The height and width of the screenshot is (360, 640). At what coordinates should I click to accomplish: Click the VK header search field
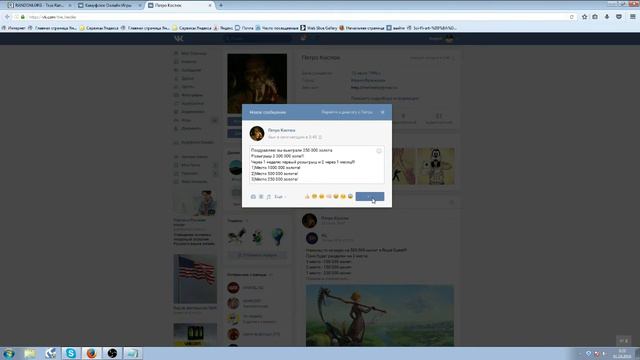258,38
